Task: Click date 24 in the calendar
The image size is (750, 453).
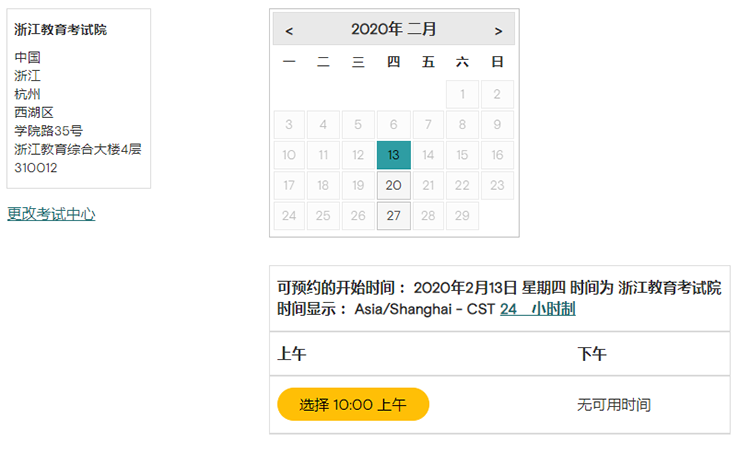Action: [x=289, y=216]
